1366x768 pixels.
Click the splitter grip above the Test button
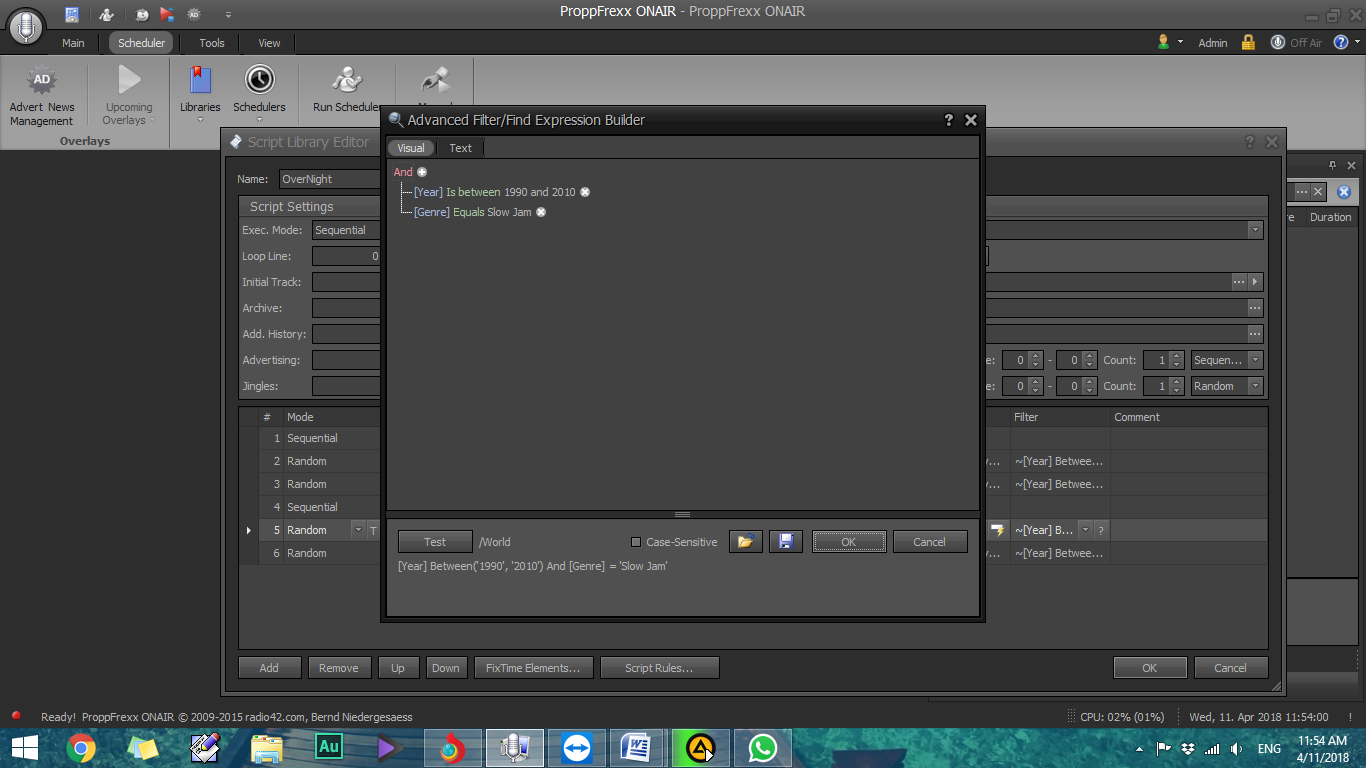[683, 514]
